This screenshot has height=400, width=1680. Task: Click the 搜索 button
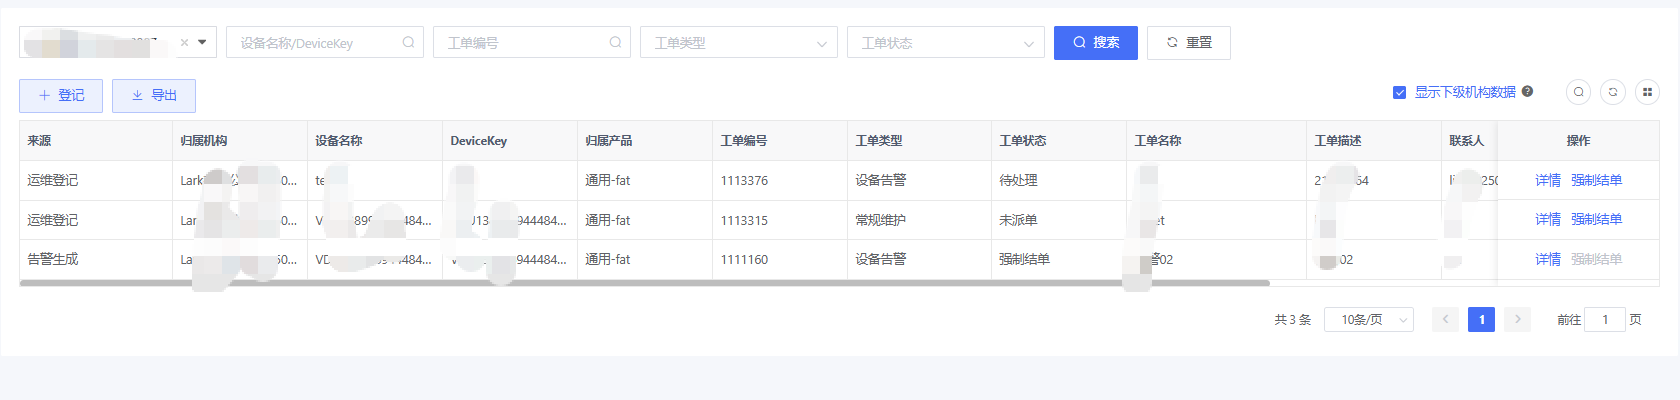click(x=1095, y=43)
